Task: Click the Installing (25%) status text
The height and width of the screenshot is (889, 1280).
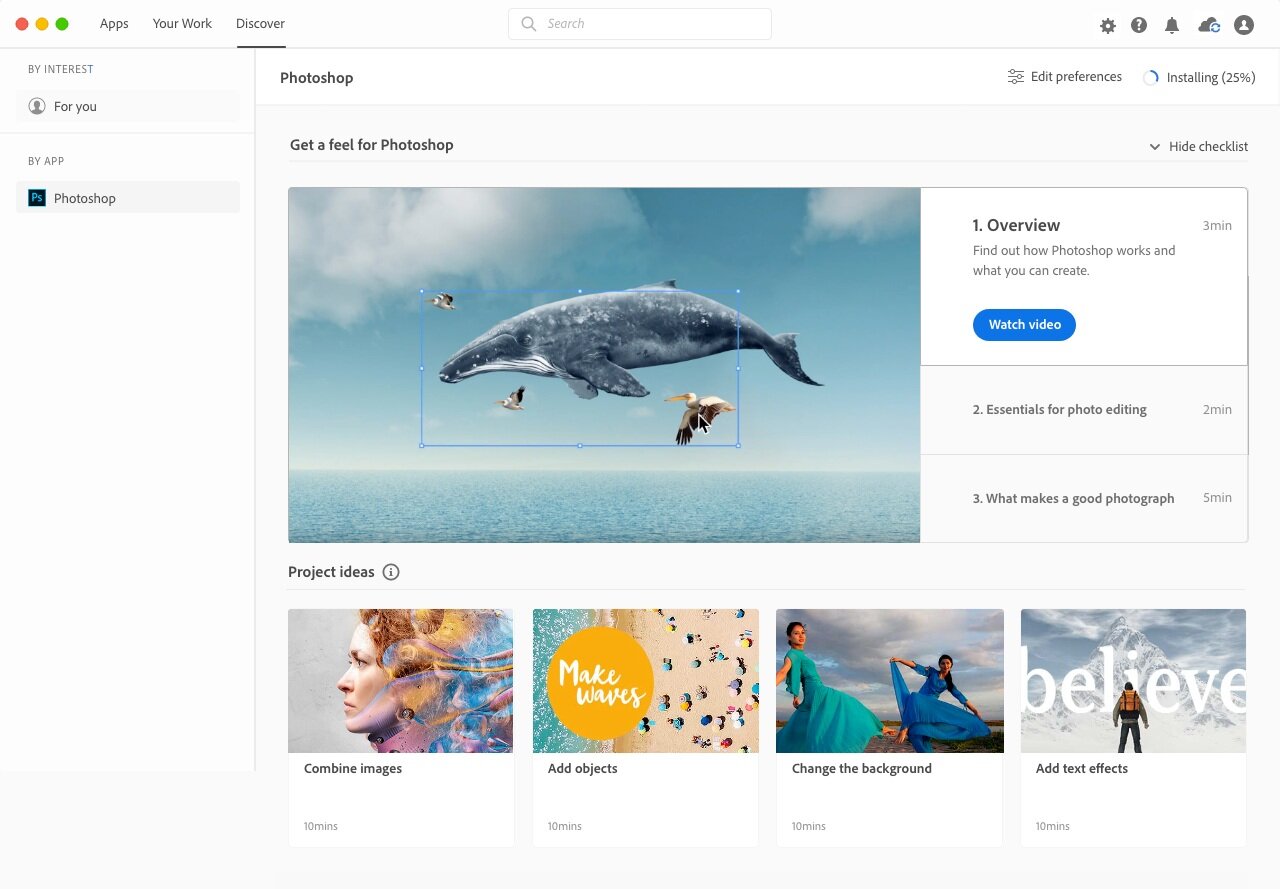Action: click(x=1211, y=77)
